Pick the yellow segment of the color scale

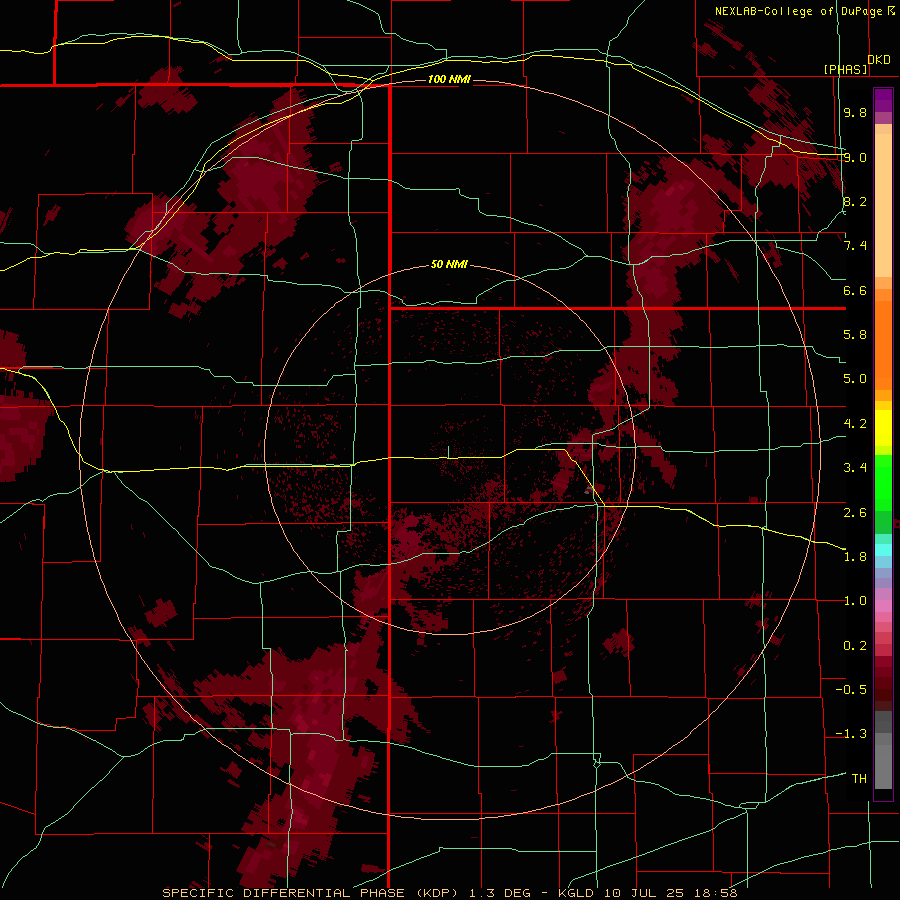tap(883, 428)
